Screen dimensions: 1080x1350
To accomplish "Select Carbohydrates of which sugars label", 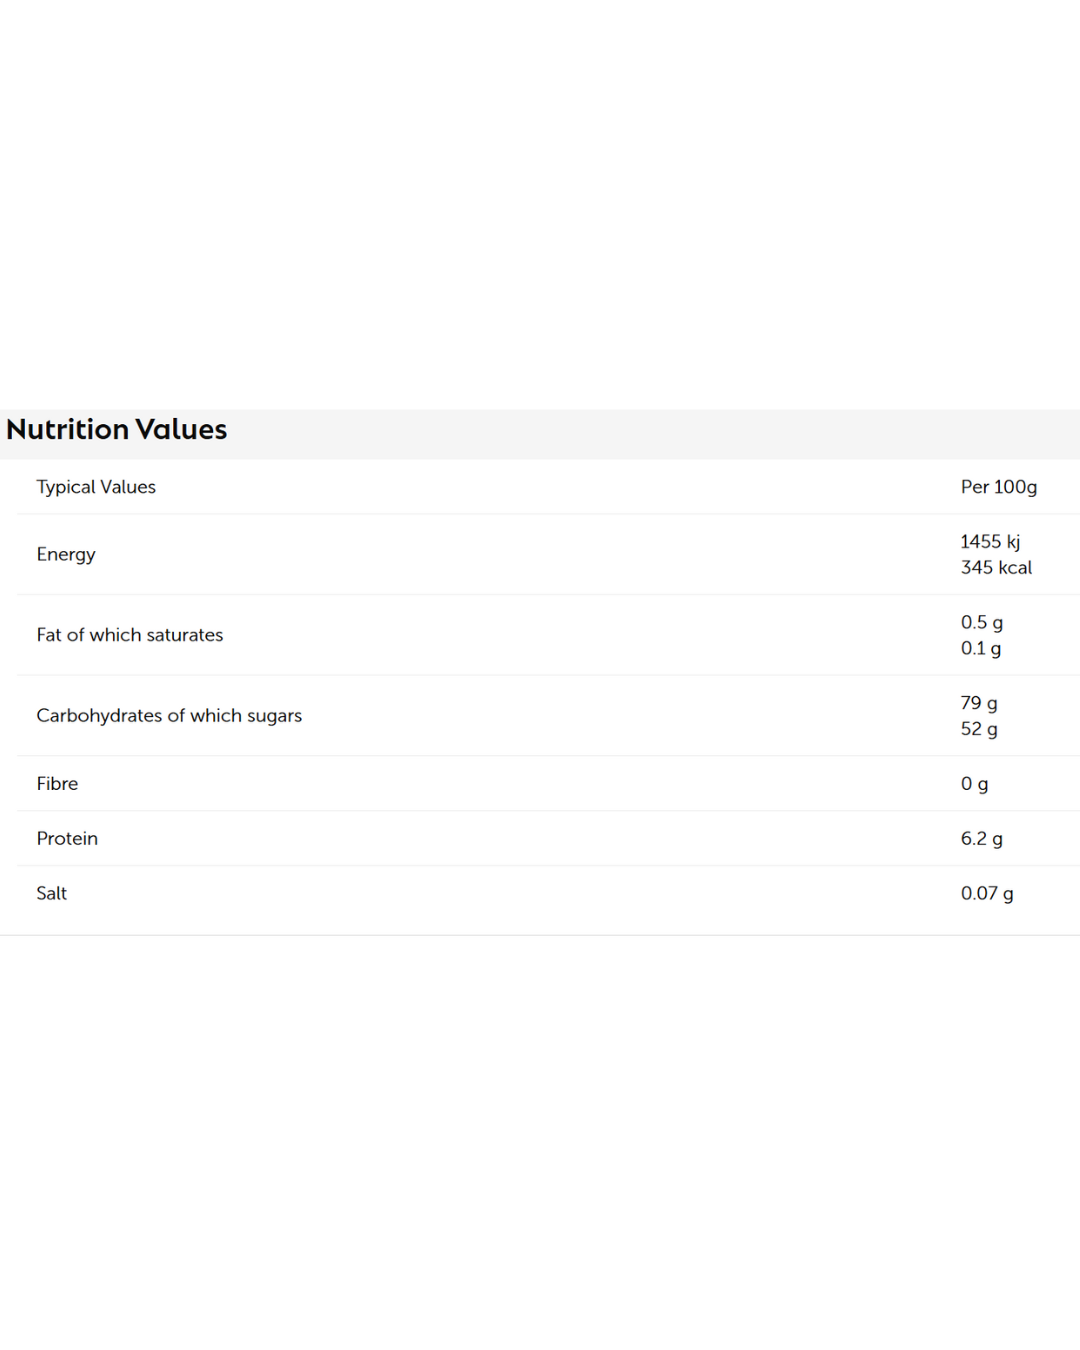I will (169, 716).
